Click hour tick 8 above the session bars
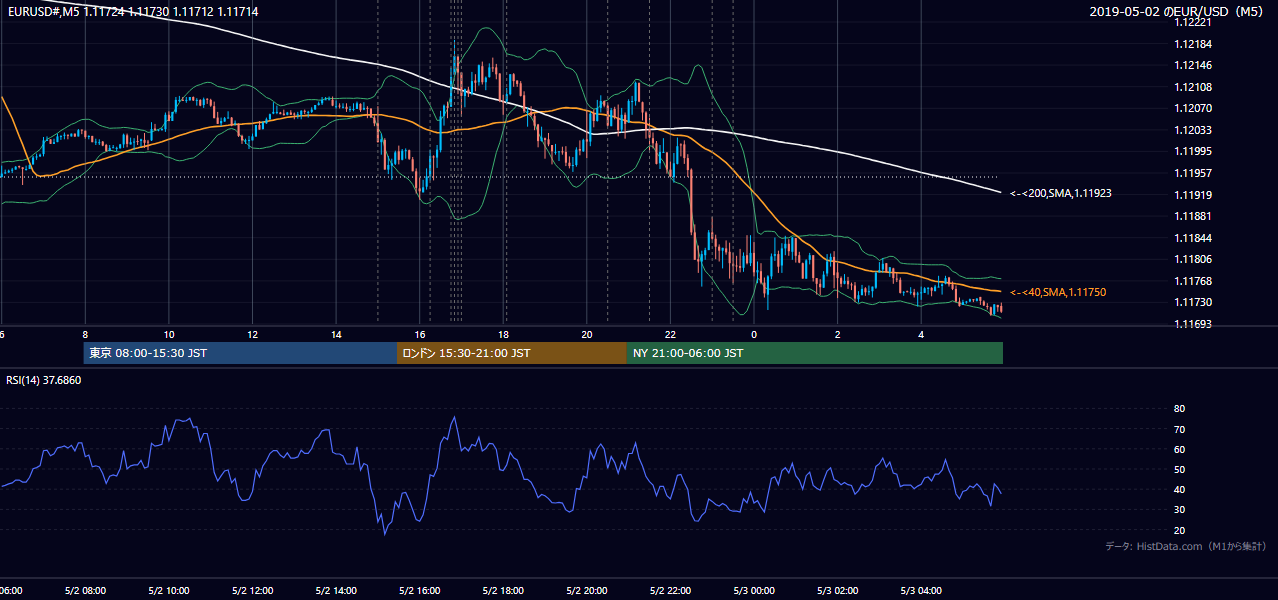1278x600 pixels. coord(85,334)
